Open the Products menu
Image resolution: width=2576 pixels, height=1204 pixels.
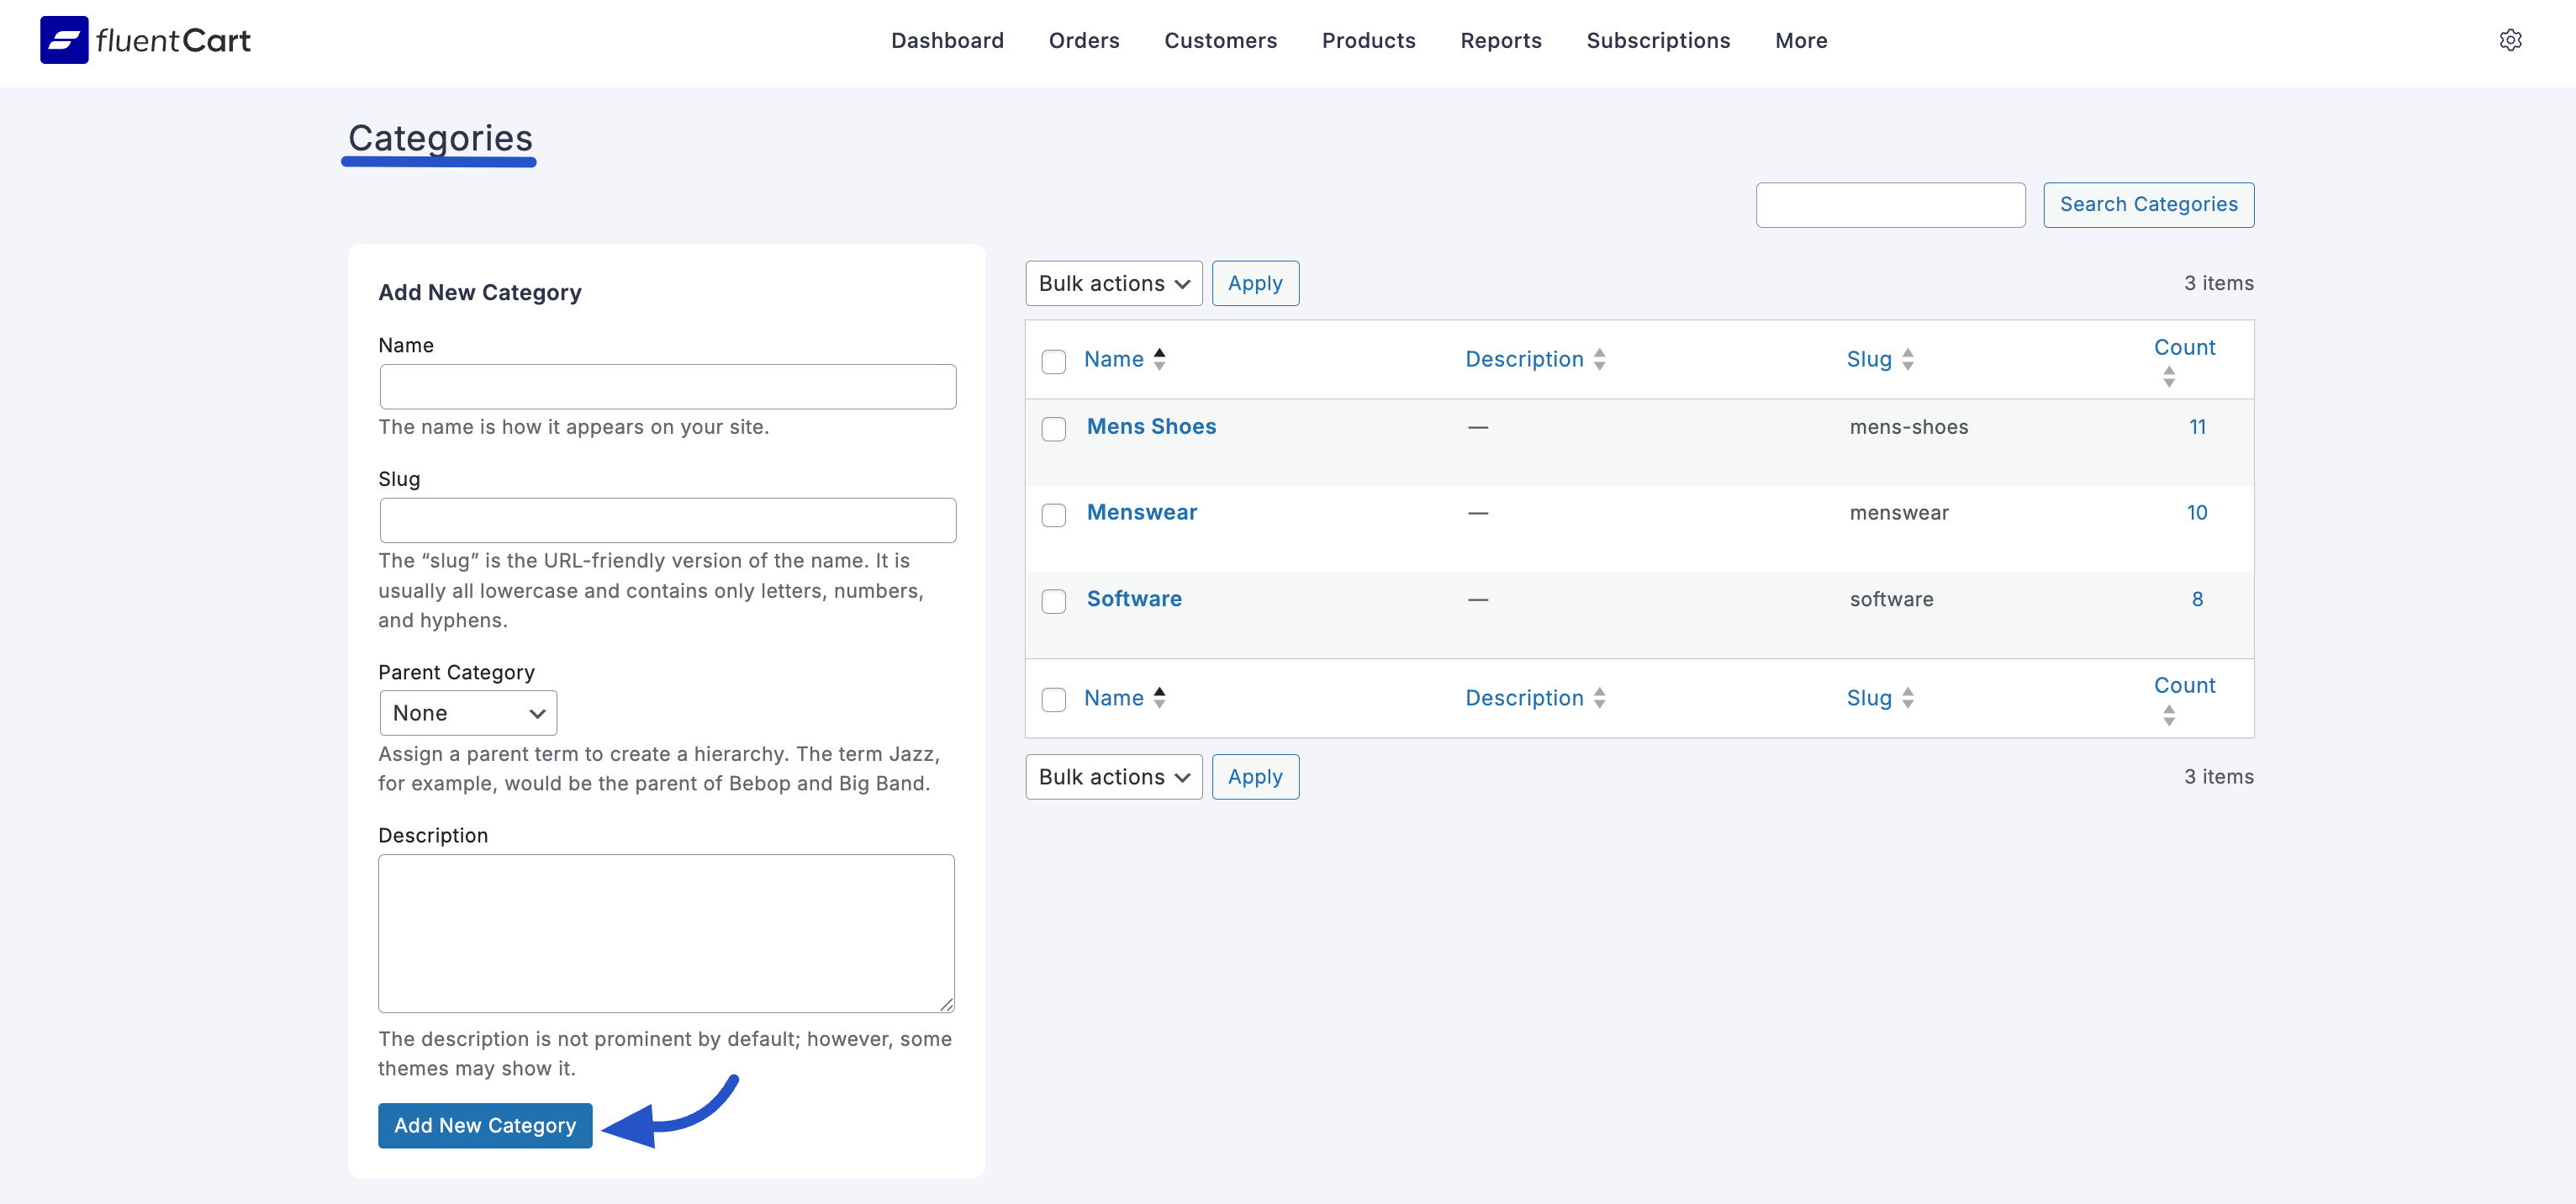[1368, 40]
